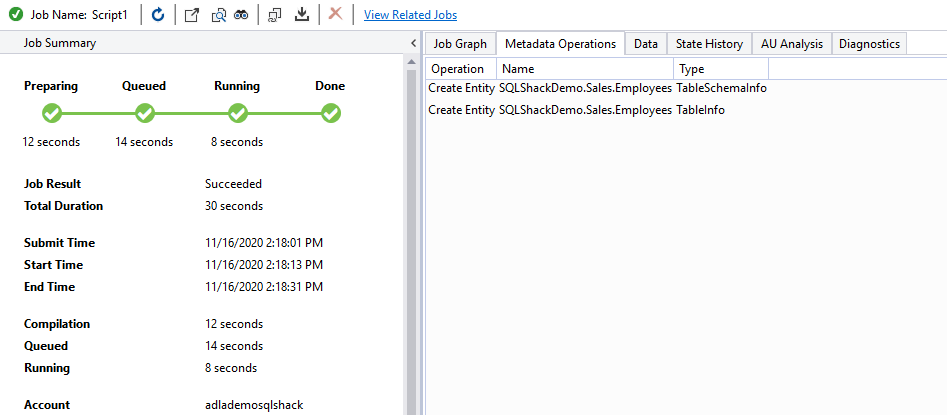Open the Diagnostics tab
947x415 pixels.
(x=869, y=44)
